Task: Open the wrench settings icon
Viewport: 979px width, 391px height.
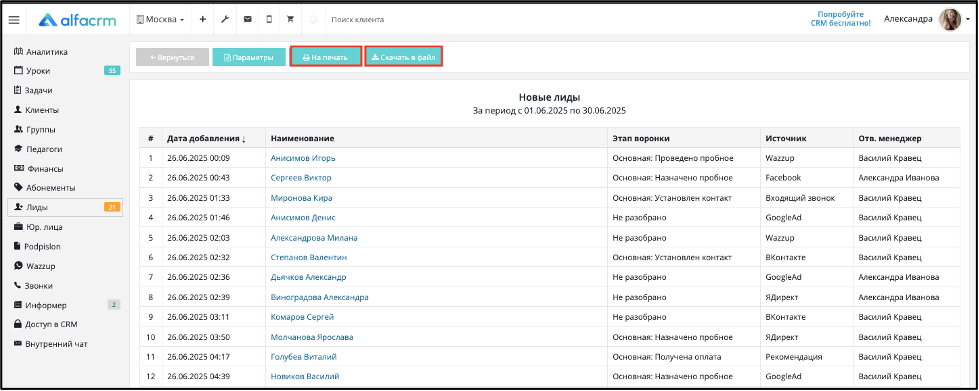Action: pos(225,19)
